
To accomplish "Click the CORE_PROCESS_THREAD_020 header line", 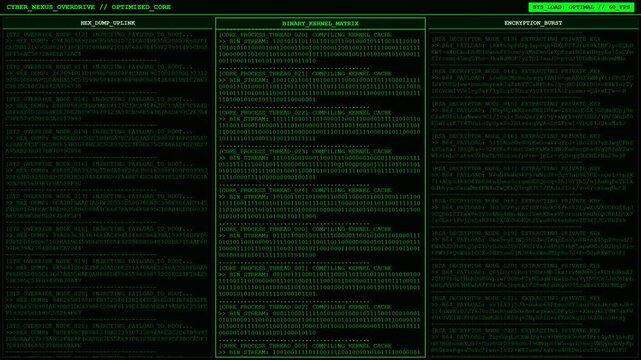I will click(305, 35).
